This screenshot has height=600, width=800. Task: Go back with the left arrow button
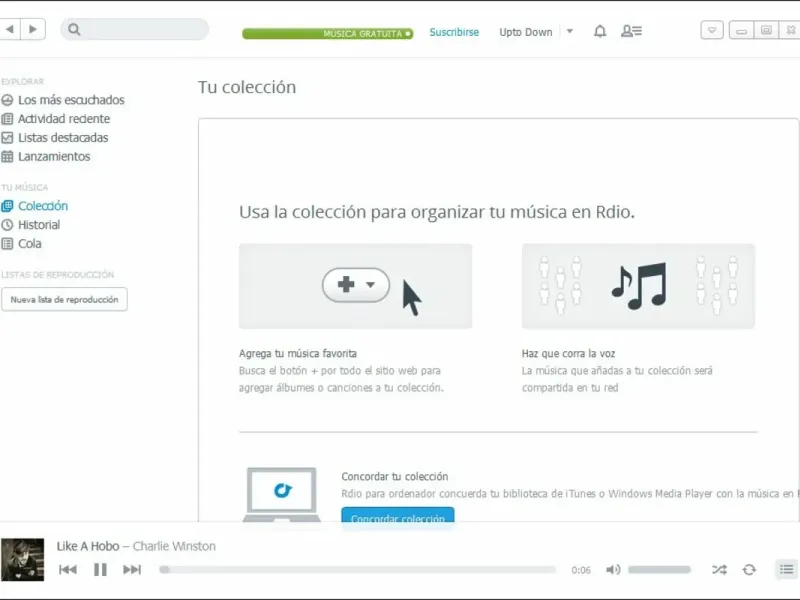tap(10, 29)
